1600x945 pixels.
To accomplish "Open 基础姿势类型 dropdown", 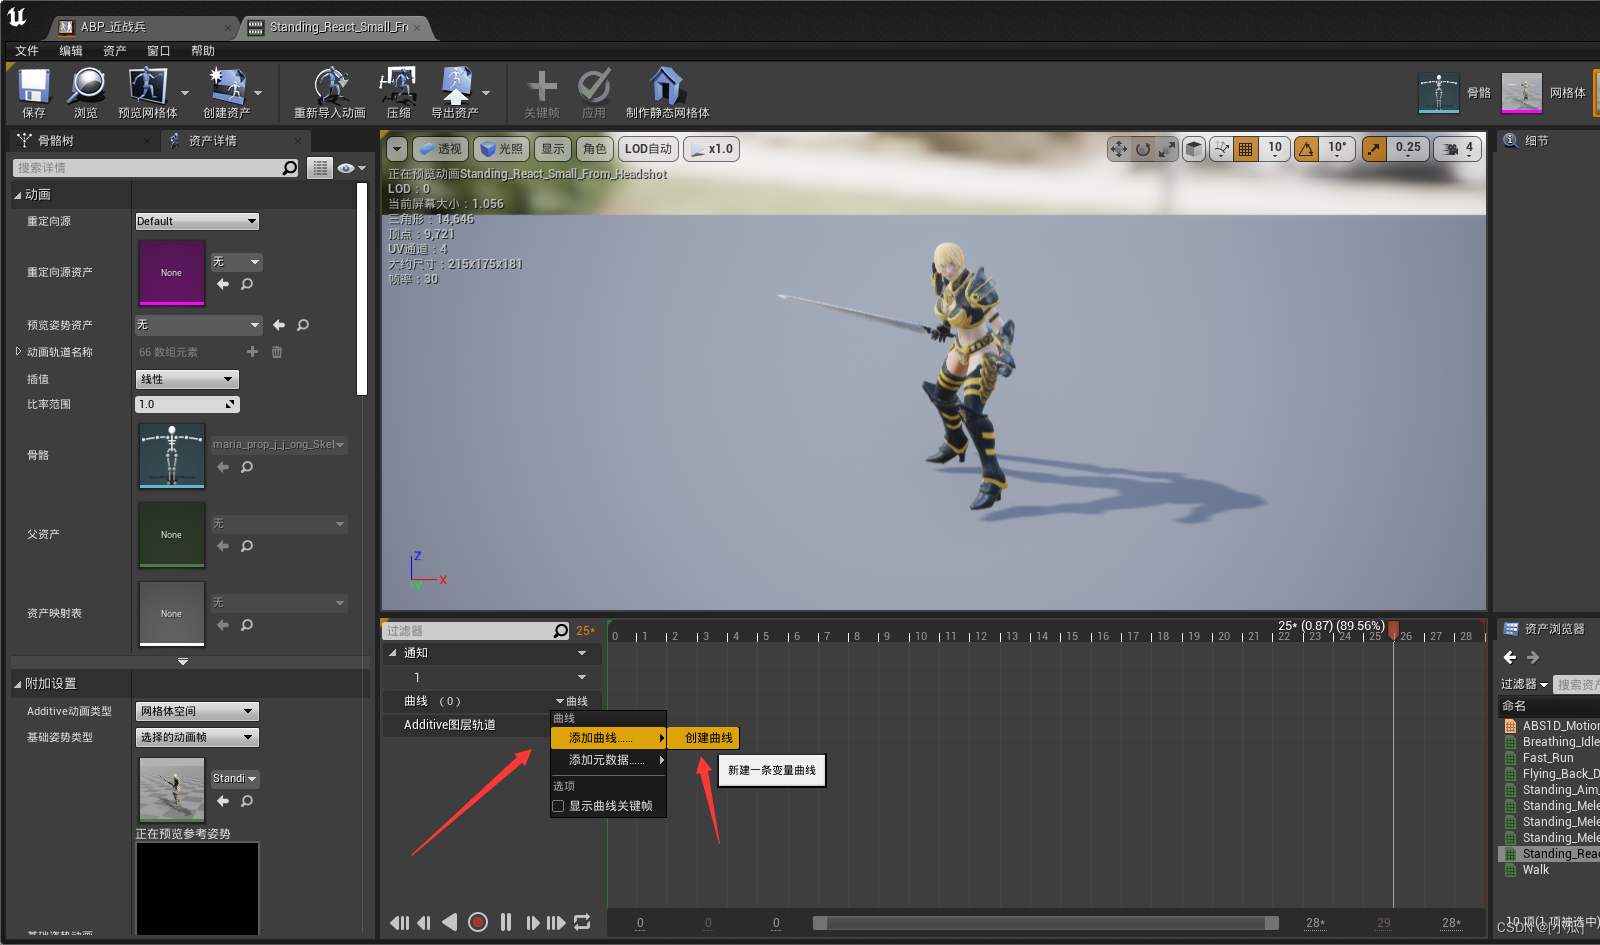I will coord(197,737).
